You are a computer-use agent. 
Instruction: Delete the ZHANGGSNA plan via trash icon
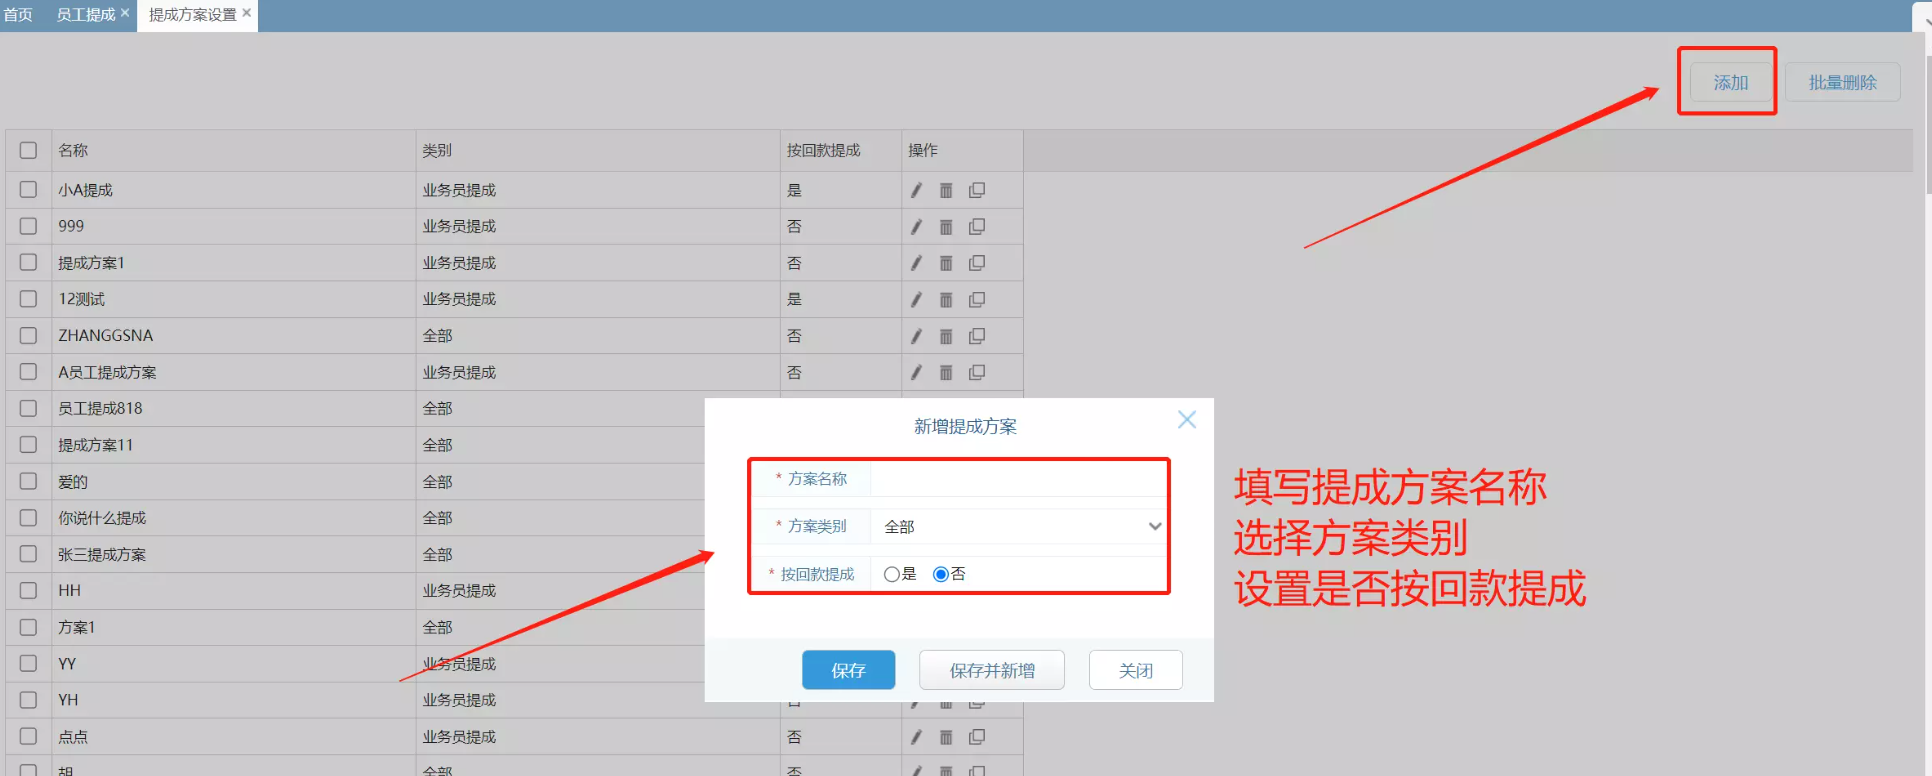pos(946,336)
